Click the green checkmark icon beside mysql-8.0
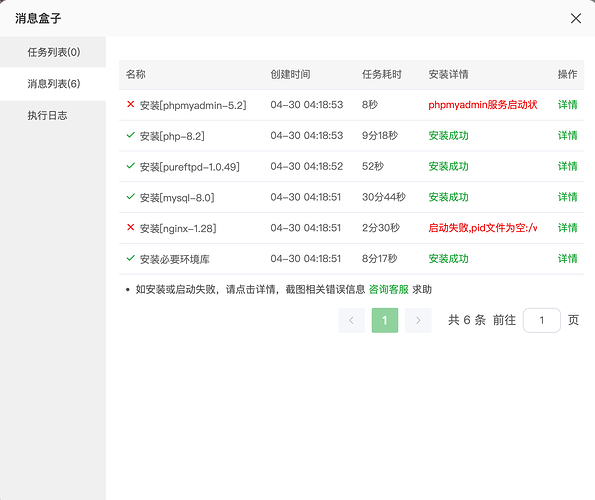Viewport: 595px width, 500px height. (x=131, y=196)
